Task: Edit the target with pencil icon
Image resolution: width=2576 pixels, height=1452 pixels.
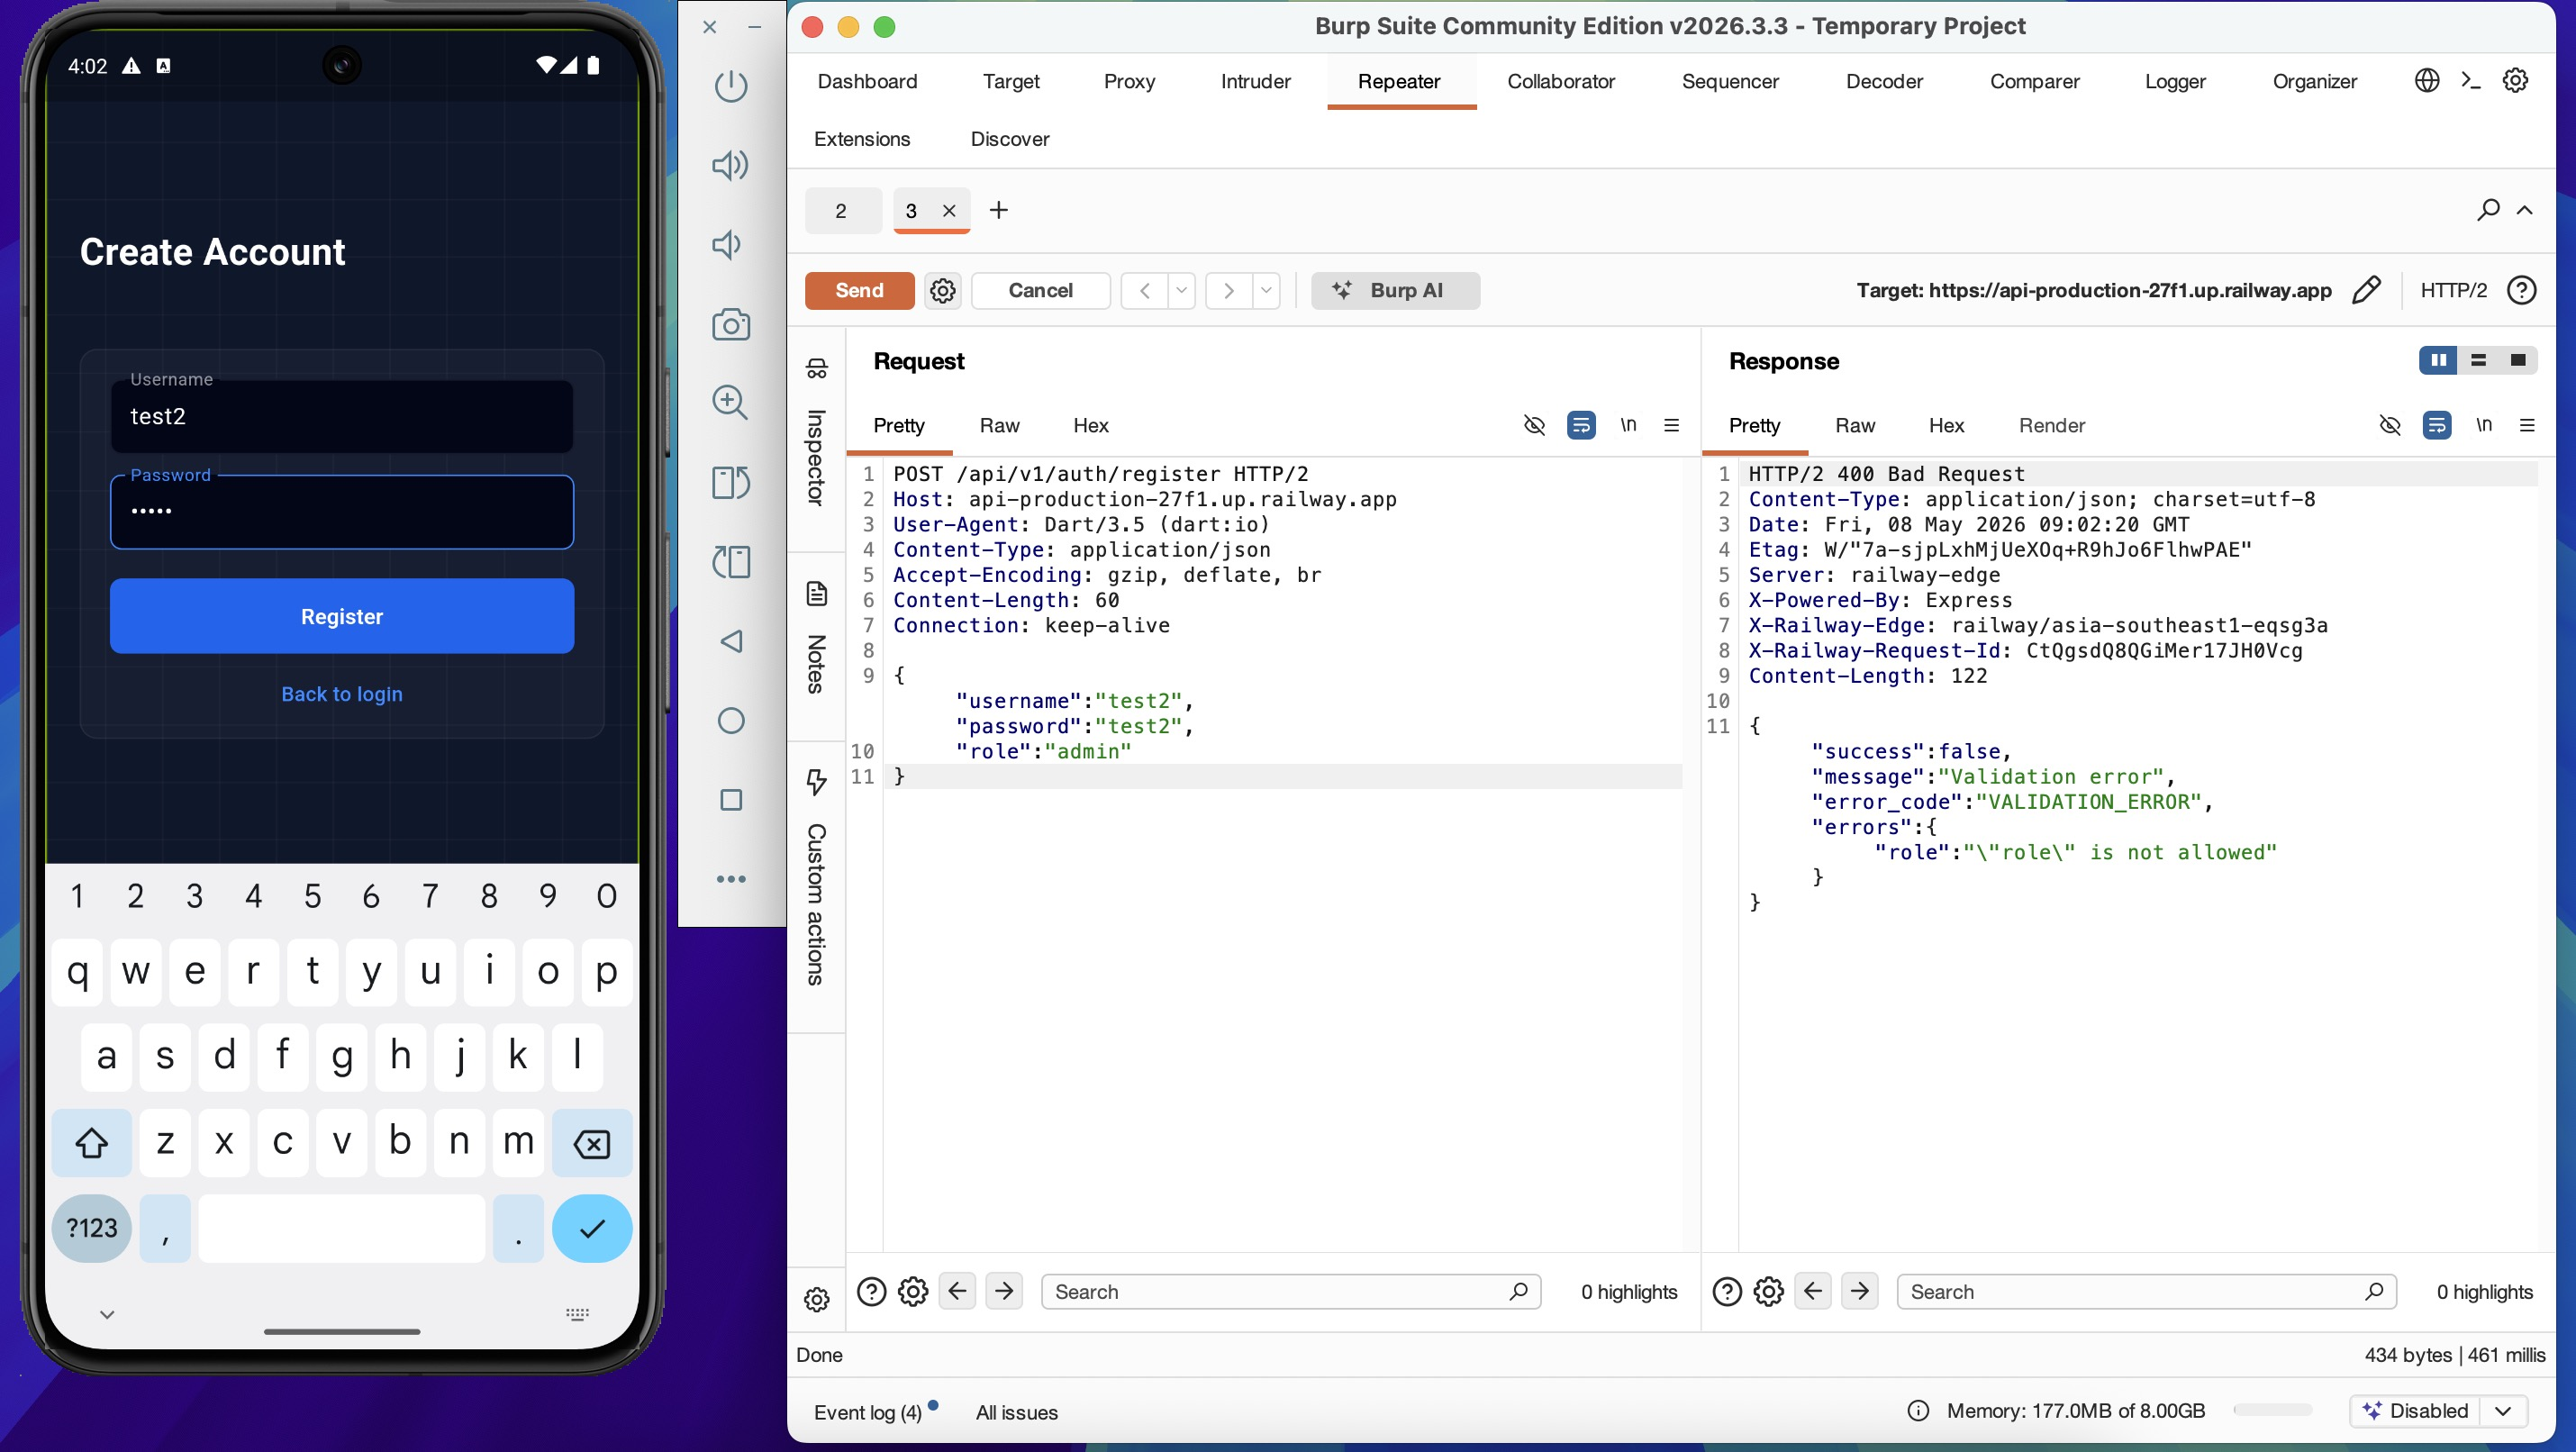Action: coord(2366,290)
